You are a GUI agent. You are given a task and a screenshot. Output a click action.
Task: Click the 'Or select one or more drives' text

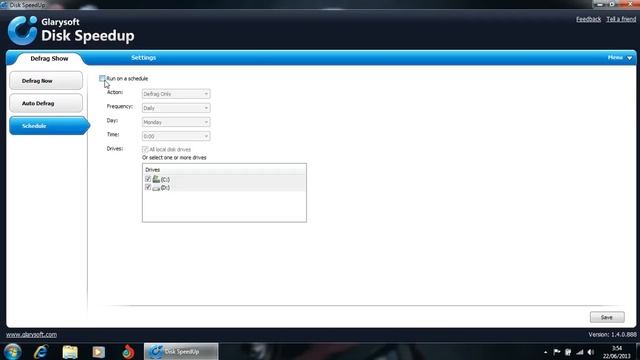point(174,158)
